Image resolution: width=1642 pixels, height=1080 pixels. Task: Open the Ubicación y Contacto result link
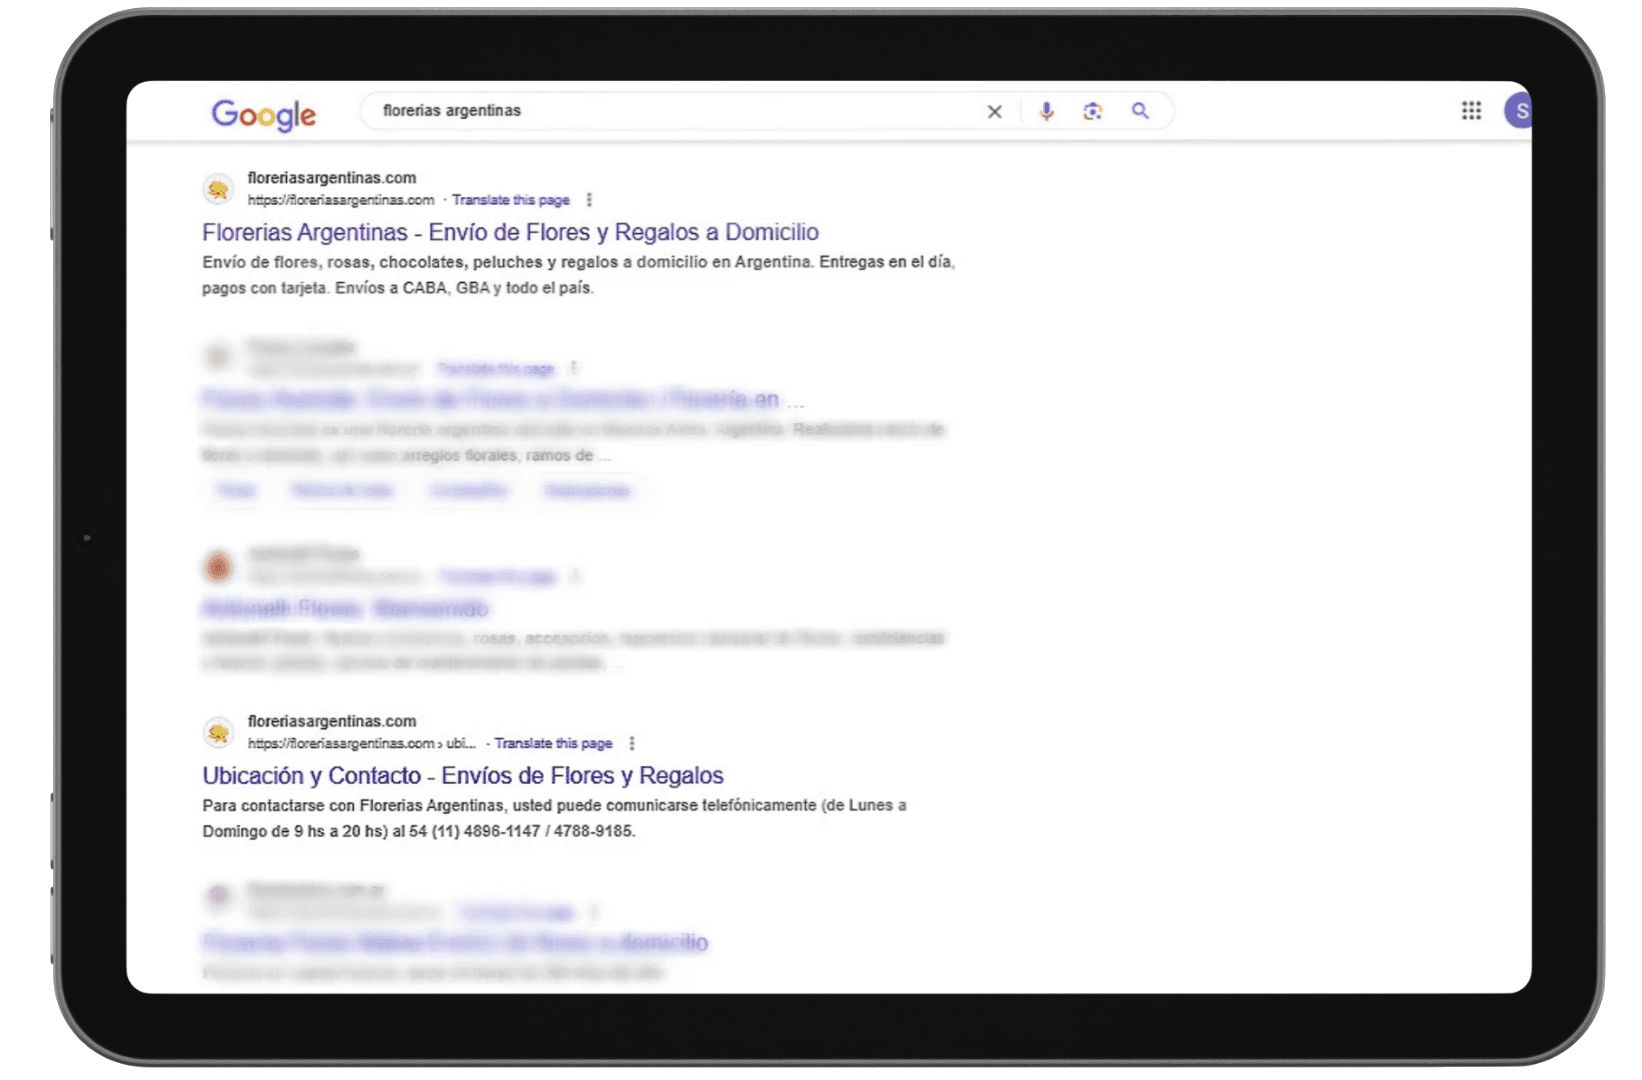coord(462,776)
